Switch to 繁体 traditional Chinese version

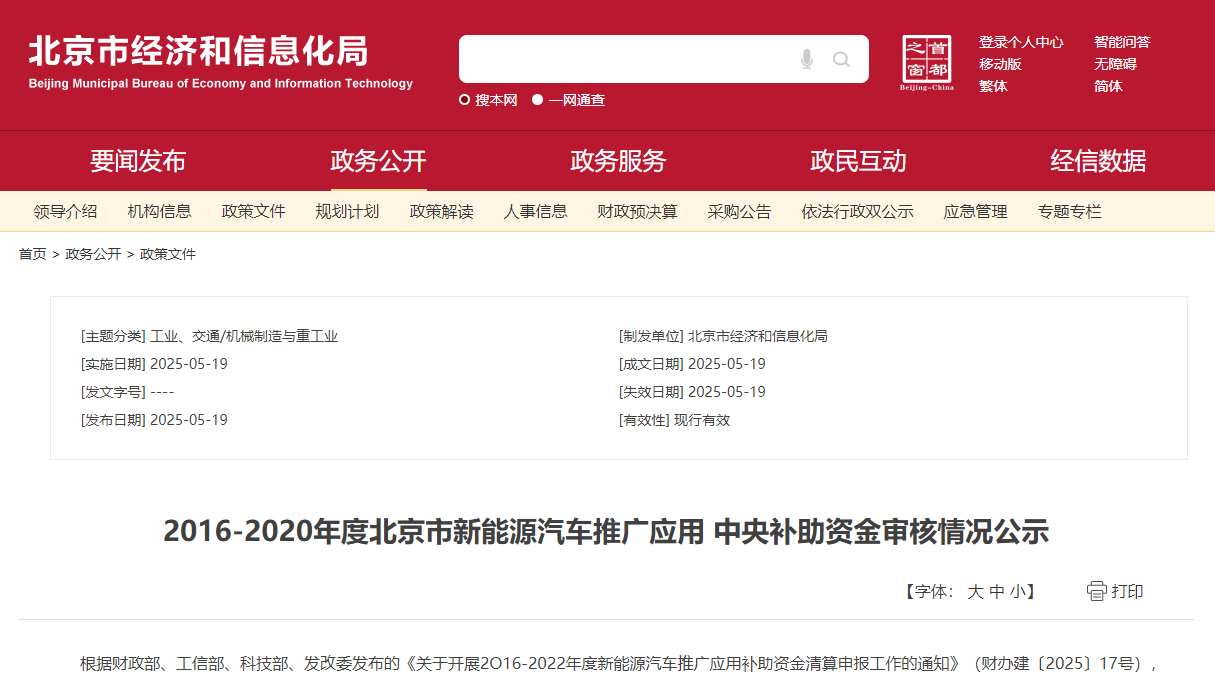pos(993,86)
